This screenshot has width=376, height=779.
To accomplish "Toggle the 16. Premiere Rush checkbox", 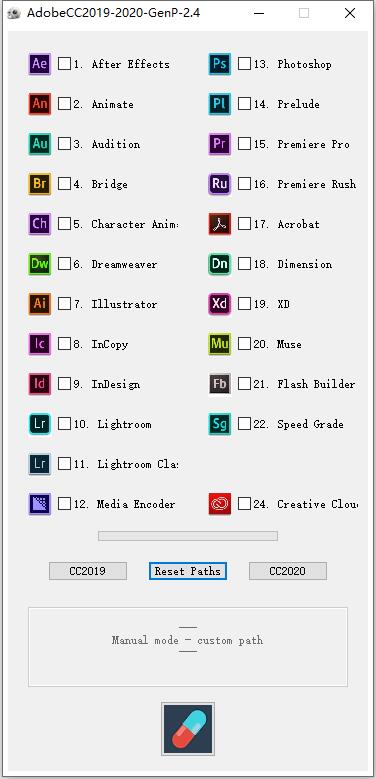I will tap(244, 184).
